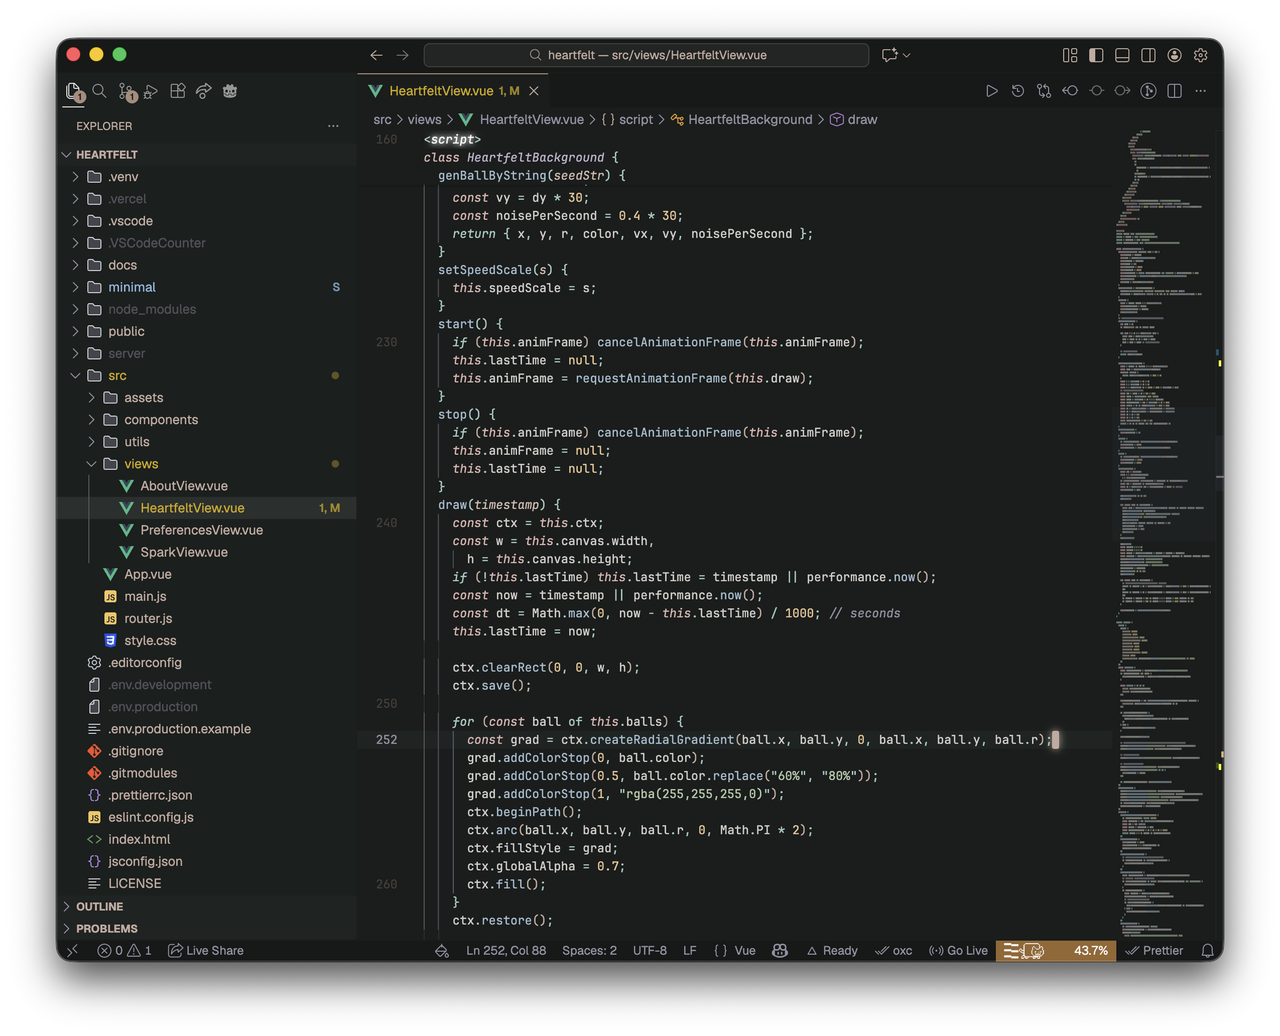The image size is (1280, 1036).
Task: Go to the previous change arrow icon
Action: pos(1070,91)
